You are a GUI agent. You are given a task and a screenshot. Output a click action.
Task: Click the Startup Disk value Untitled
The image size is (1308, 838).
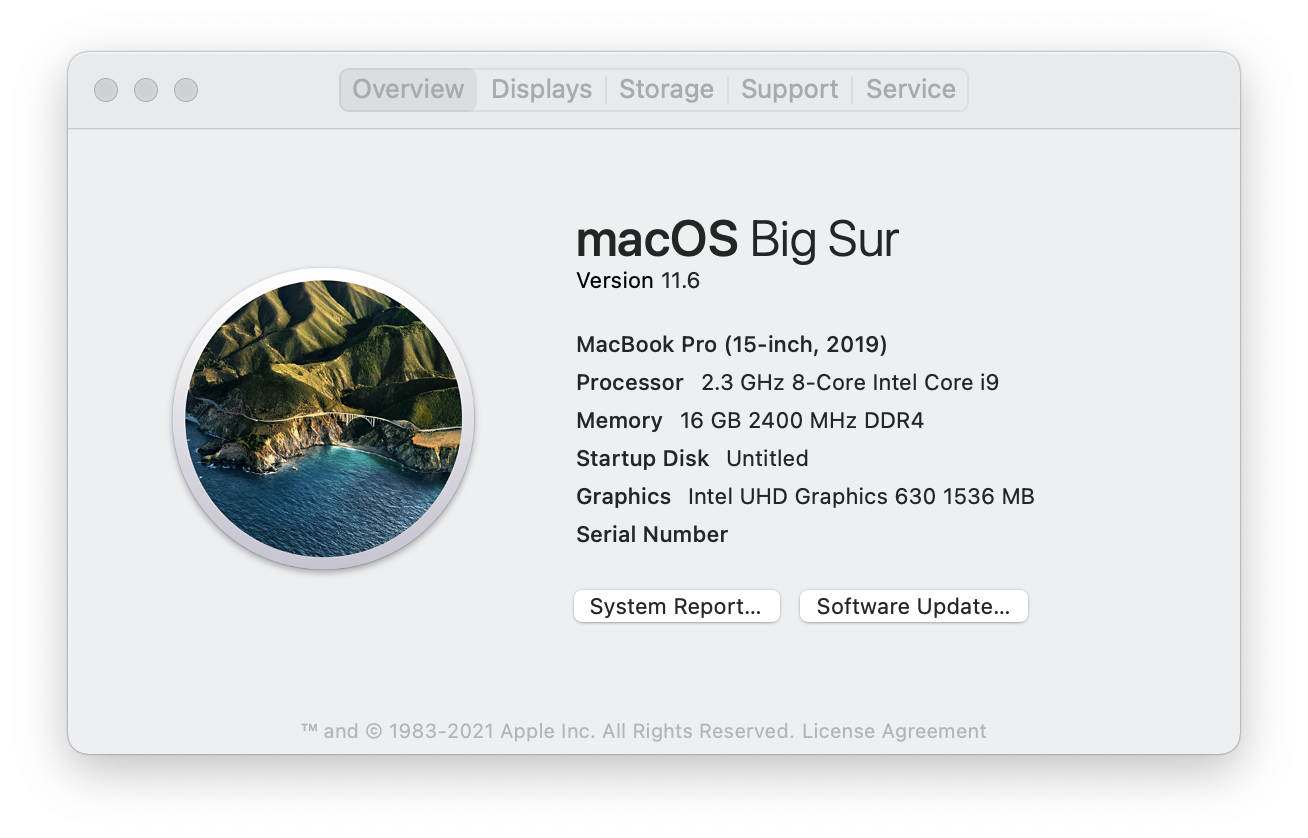tap(767, 459)
